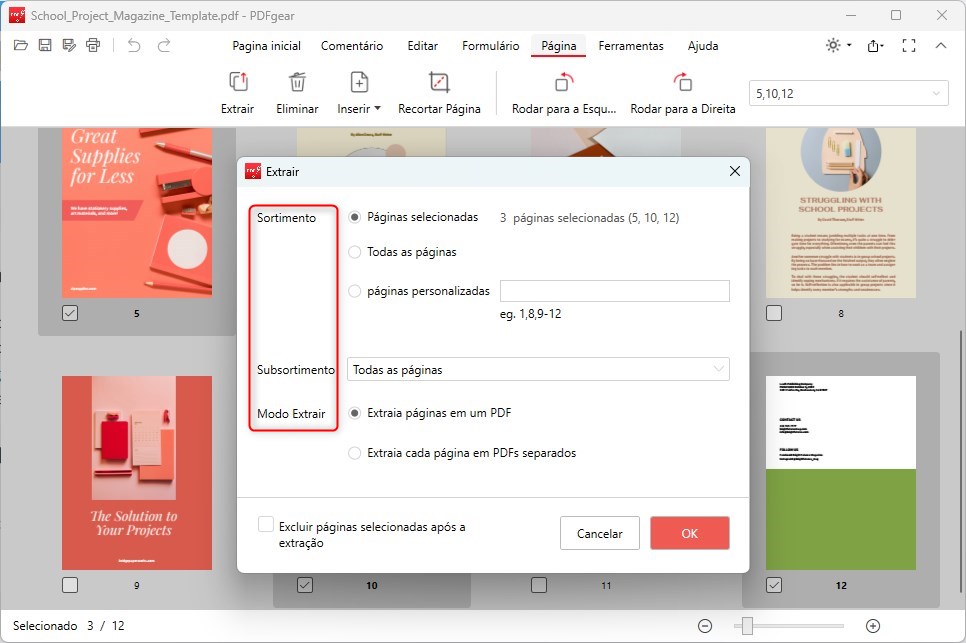
Task: Switch to the Ferramentas tab
Action: (633, 46)
